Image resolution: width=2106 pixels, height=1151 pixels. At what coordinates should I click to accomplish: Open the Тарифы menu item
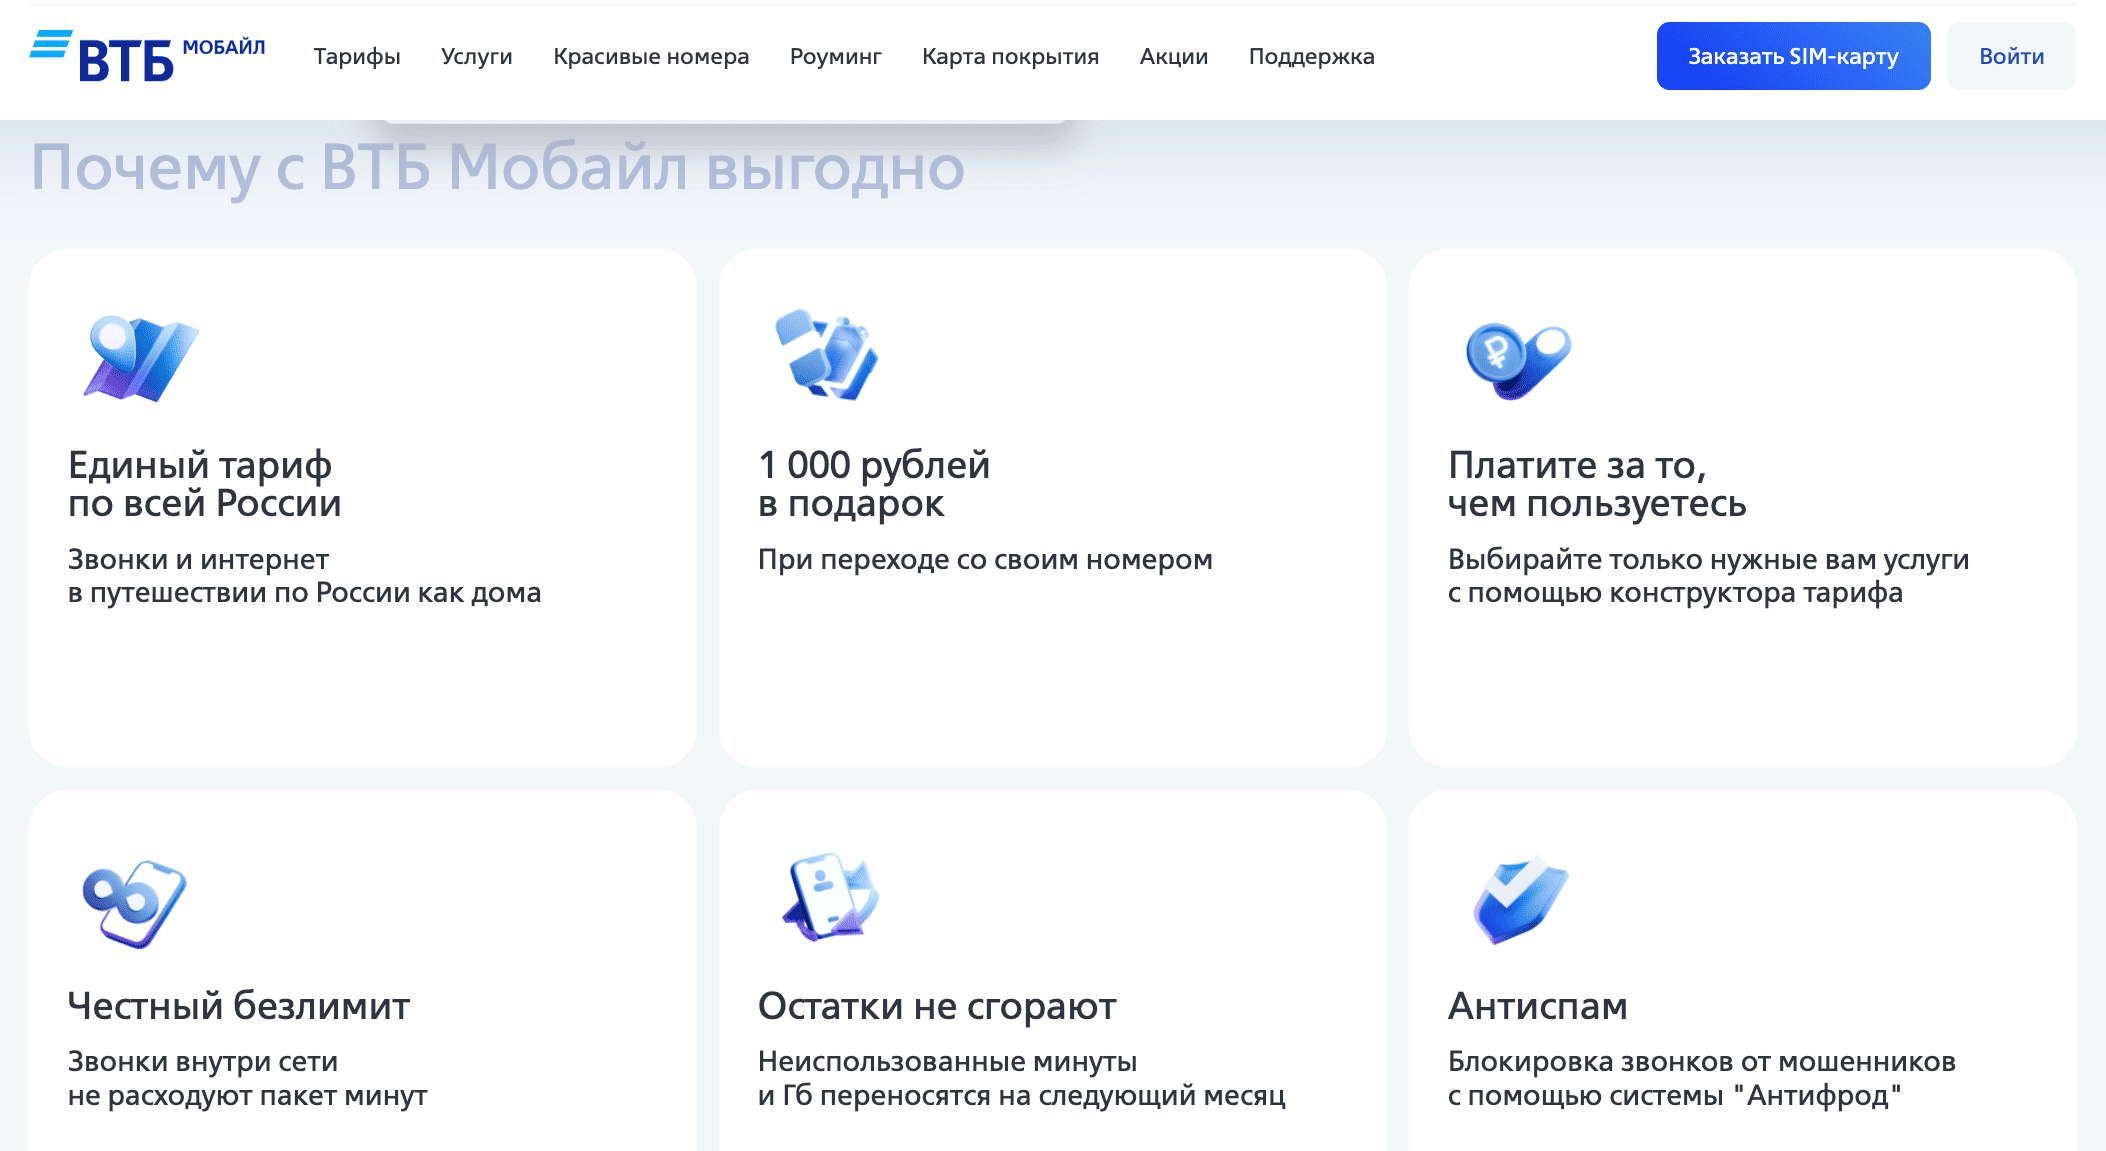pyautogui.click(x=356, y=56)
